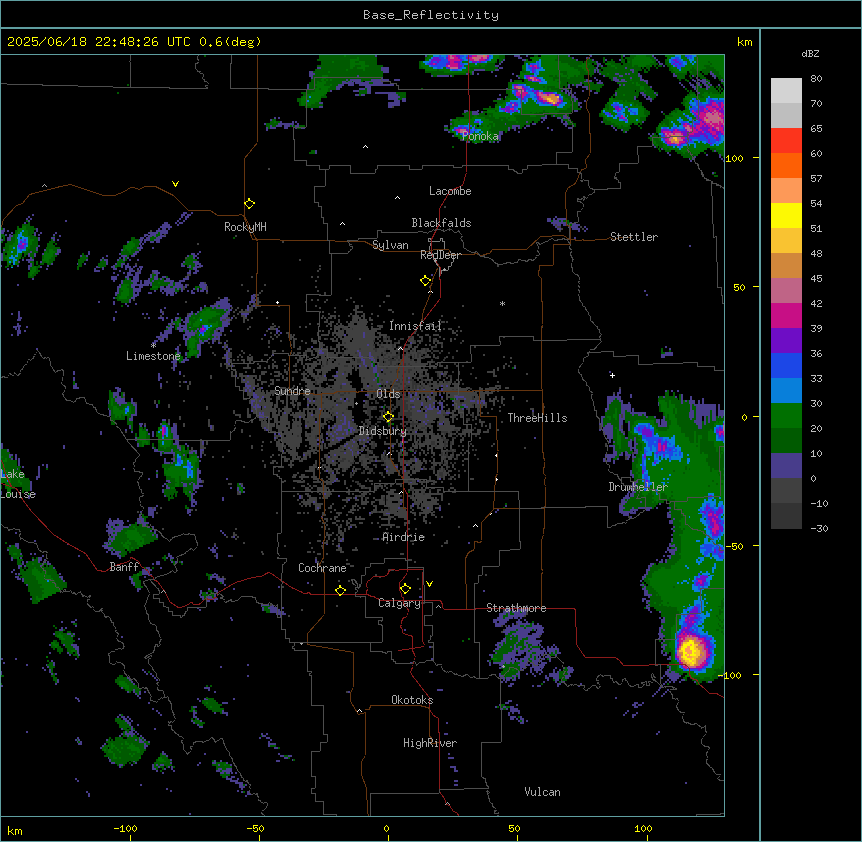Pick the green 20 dBZ legend swatch
Image resolution: width=862 pixels, height=842 pixels.
pyautogui.click(x=786, y=416)
